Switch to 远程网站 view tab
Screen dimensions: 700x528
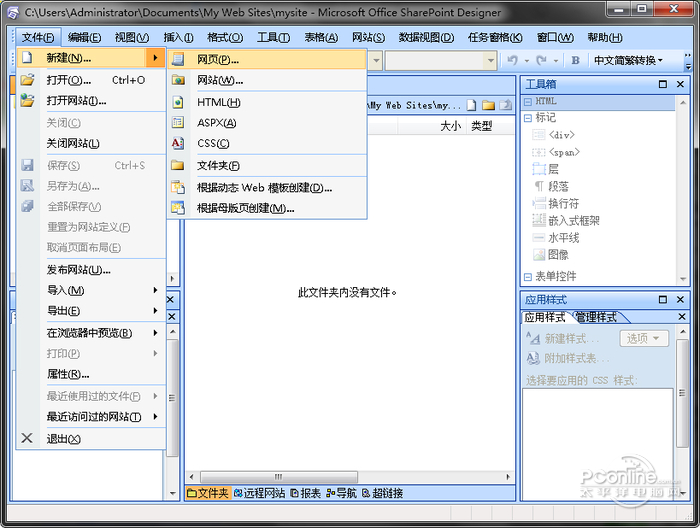260,493
